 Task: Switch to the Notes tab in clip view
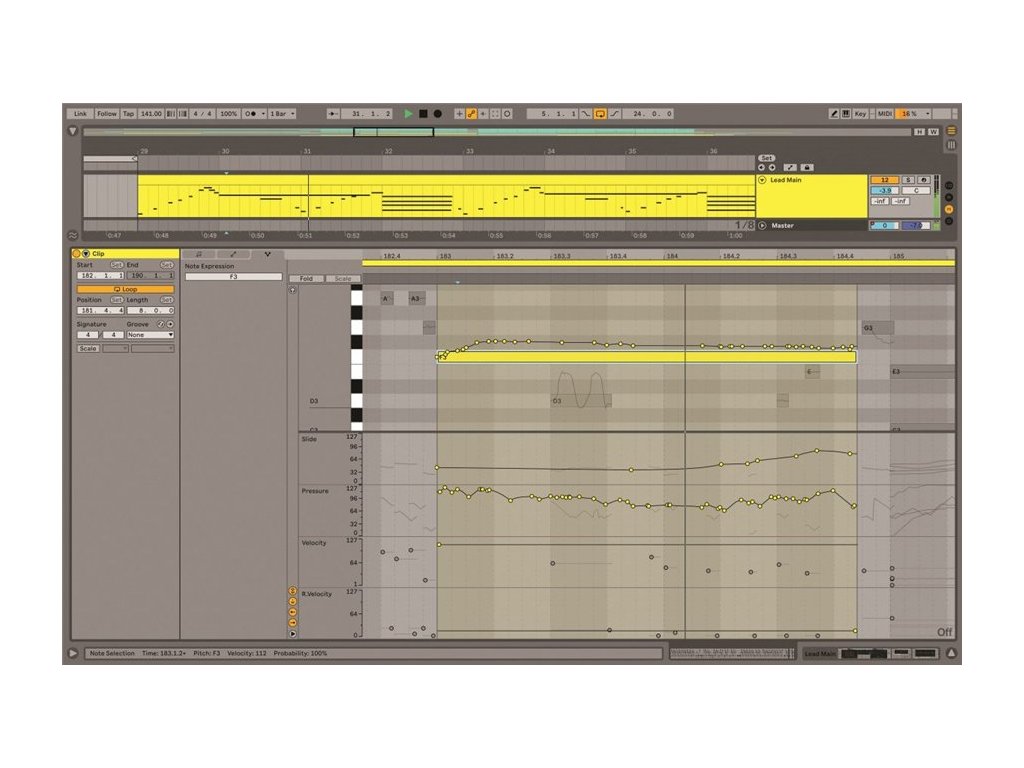click(199, 255)
